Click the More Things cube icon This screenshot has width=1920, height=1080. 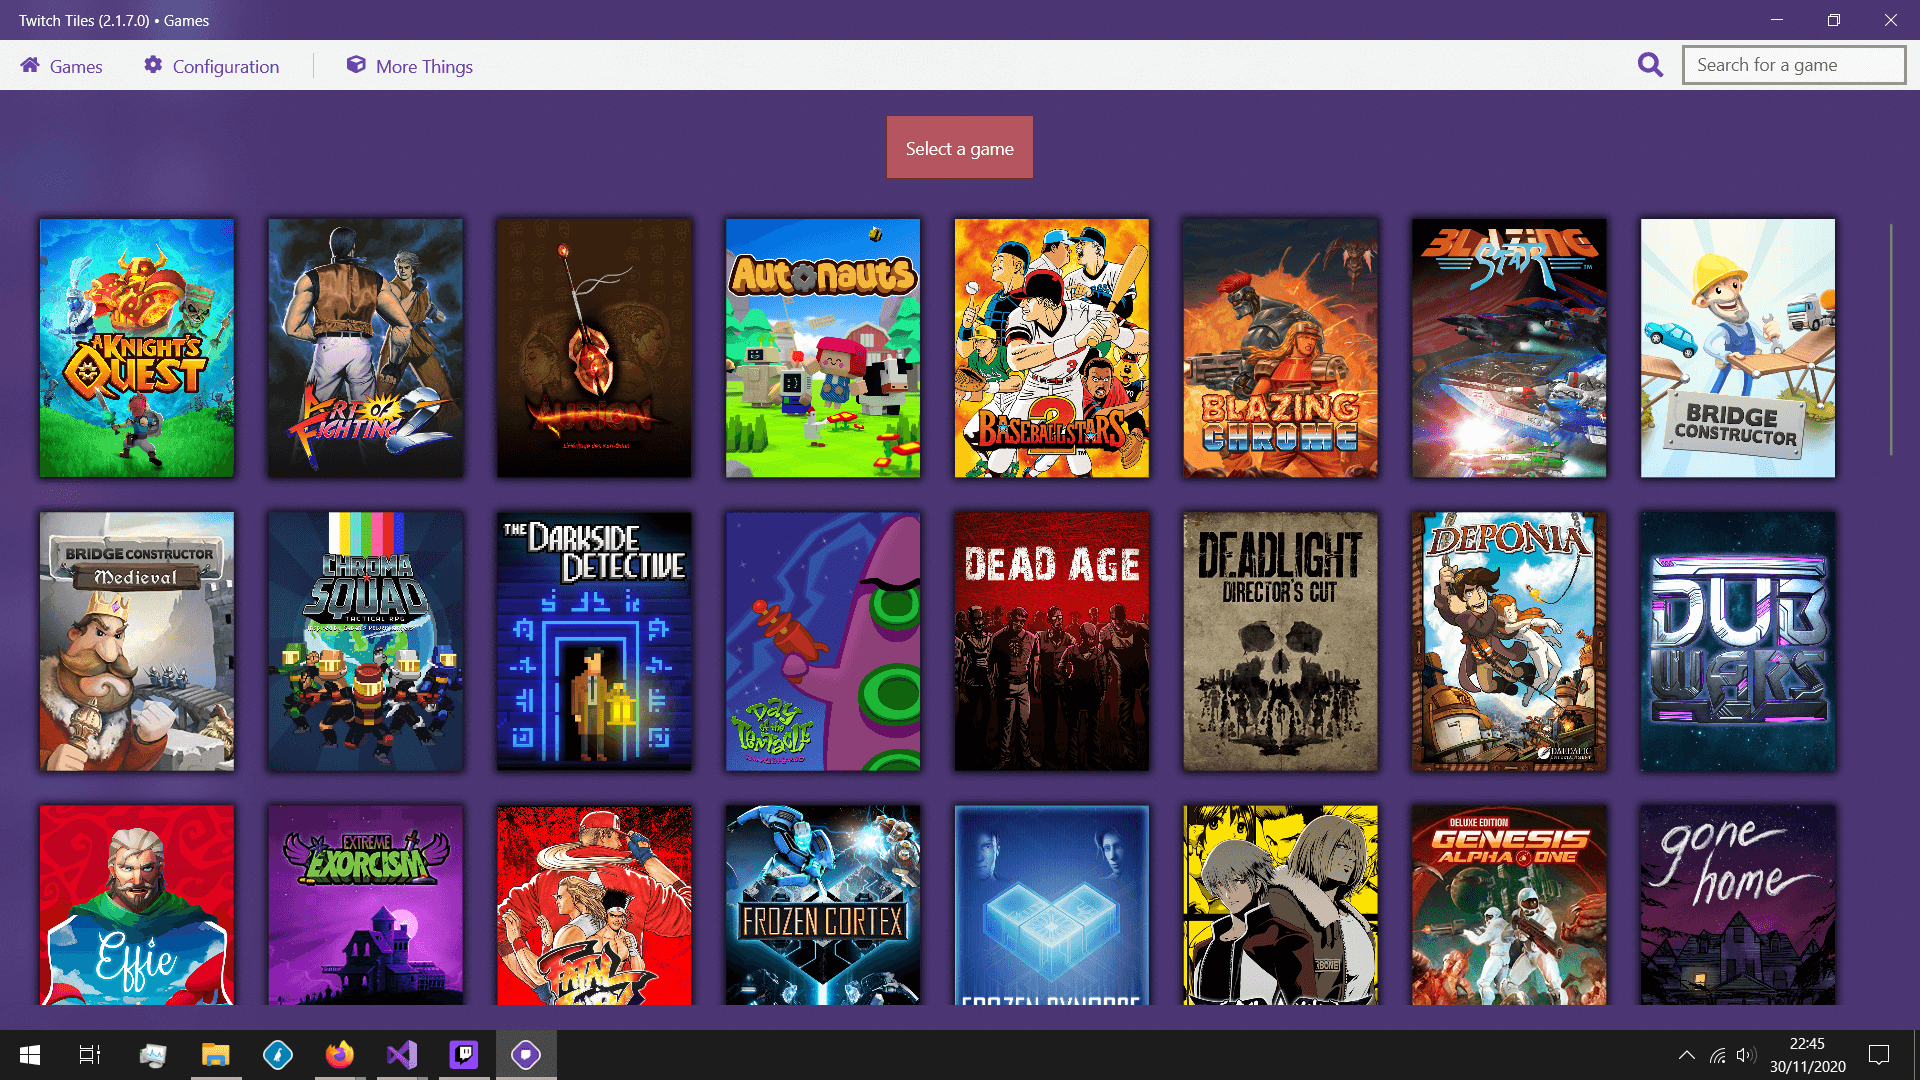(356, 66)
